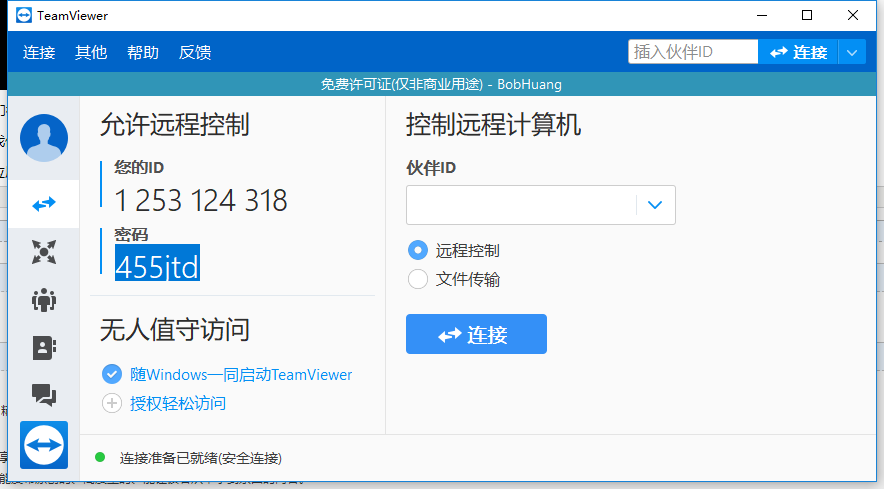Screen dimensions: 884x489
Task: Open the Meeting people sidebar icon
Action: click(x=44, y=300)
